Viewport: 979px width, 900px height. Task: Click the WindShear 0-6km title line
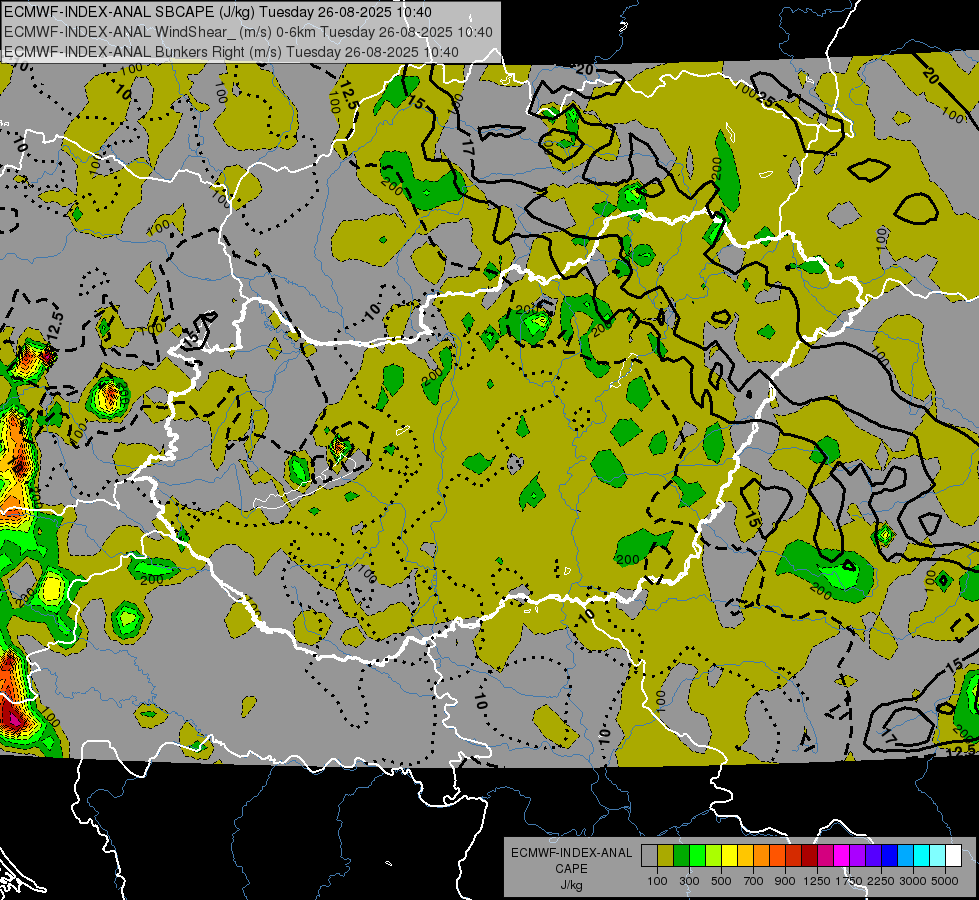click(x=248, y=32)
